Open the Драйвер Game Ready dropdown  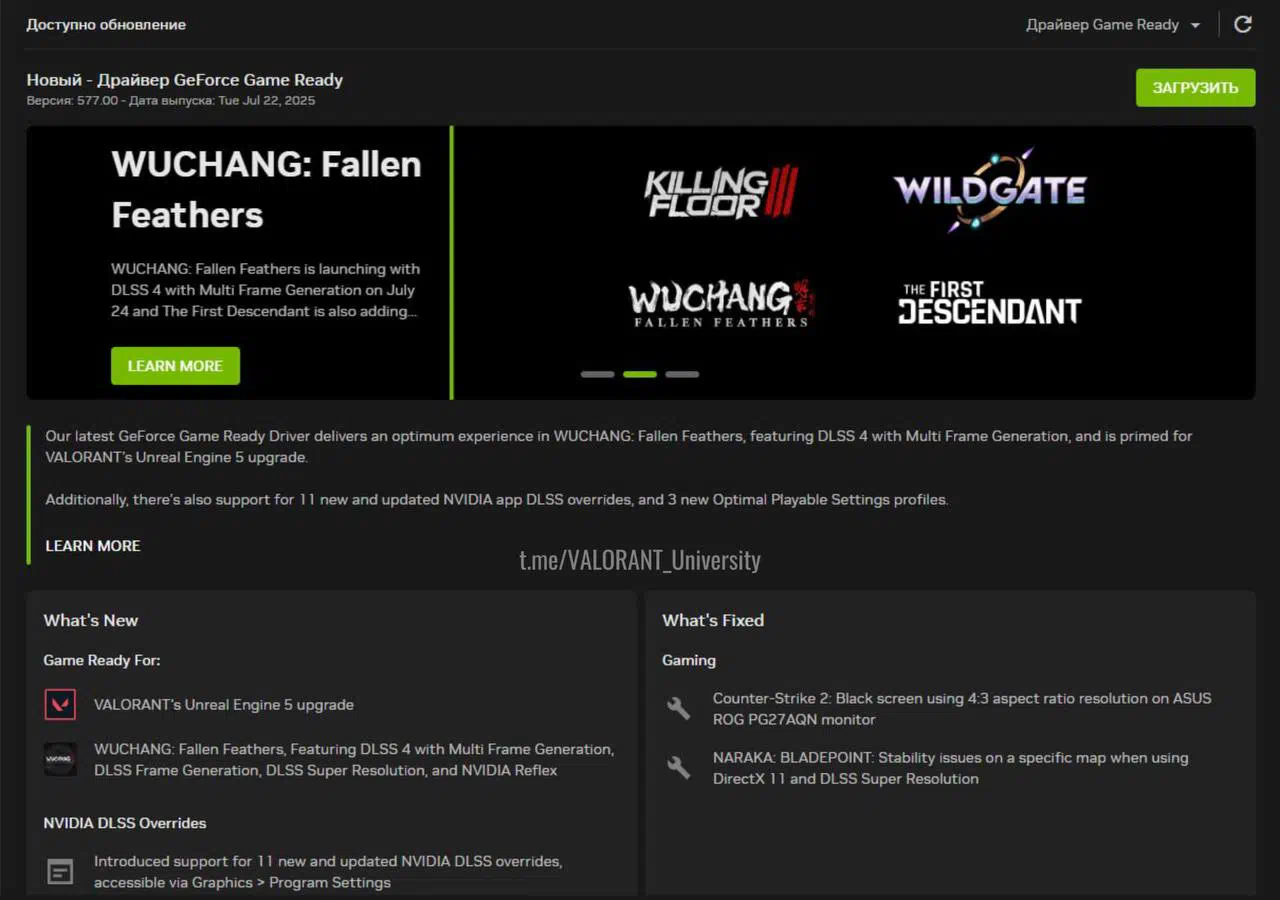point(1113,25)
